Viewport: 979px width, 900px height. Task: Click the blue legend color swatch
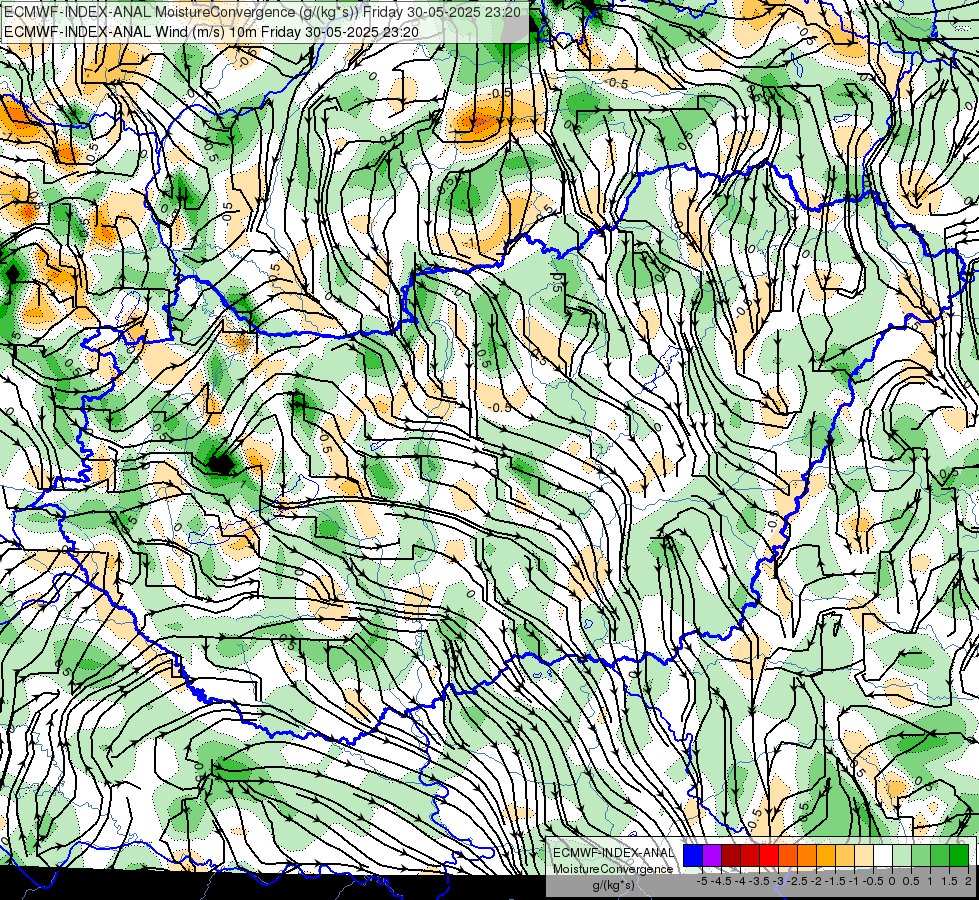(x=693, y=855)
